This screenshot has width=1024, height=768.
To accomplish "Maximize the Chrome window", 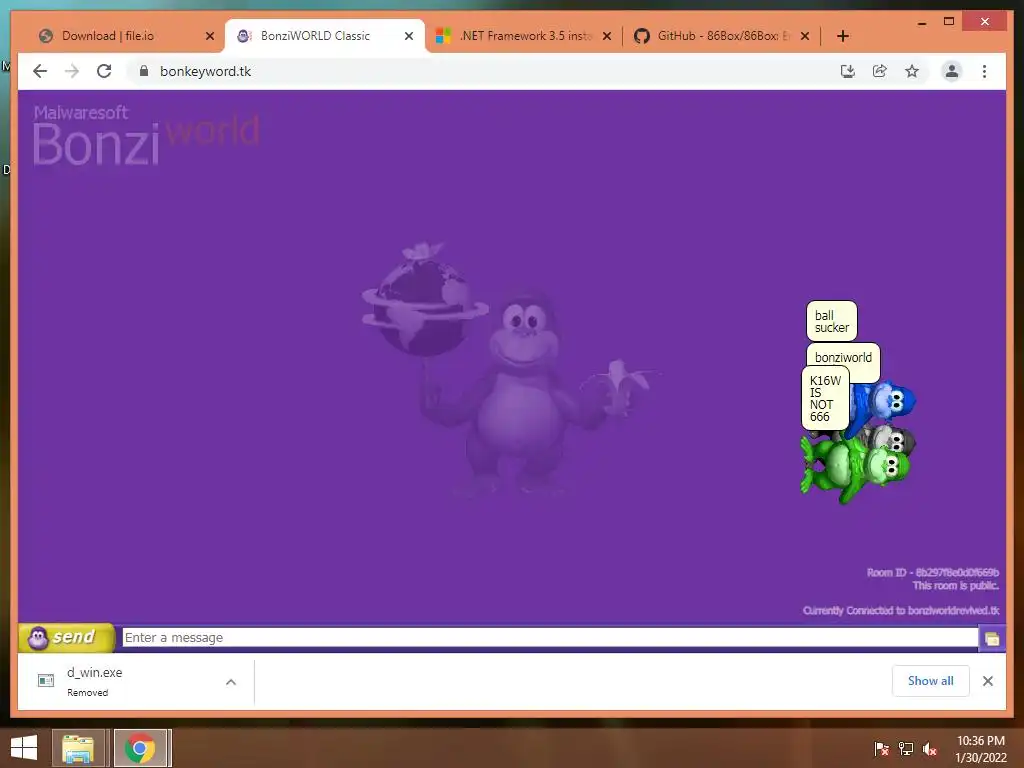I will 949,22.
